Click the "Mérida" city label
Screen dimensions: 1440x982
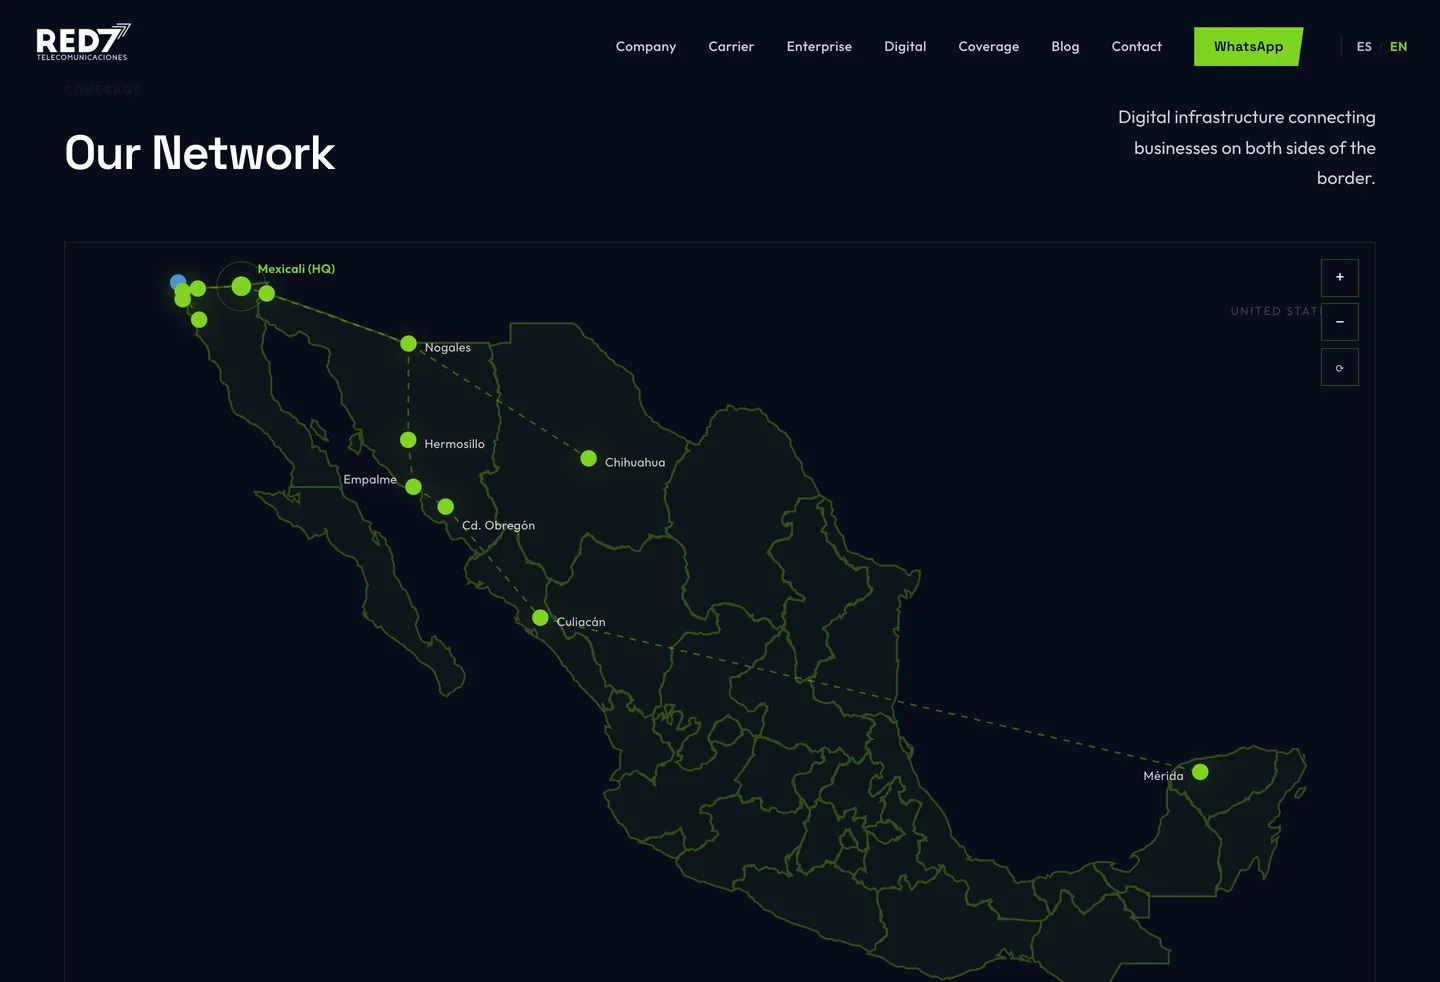click(1163, 776)
